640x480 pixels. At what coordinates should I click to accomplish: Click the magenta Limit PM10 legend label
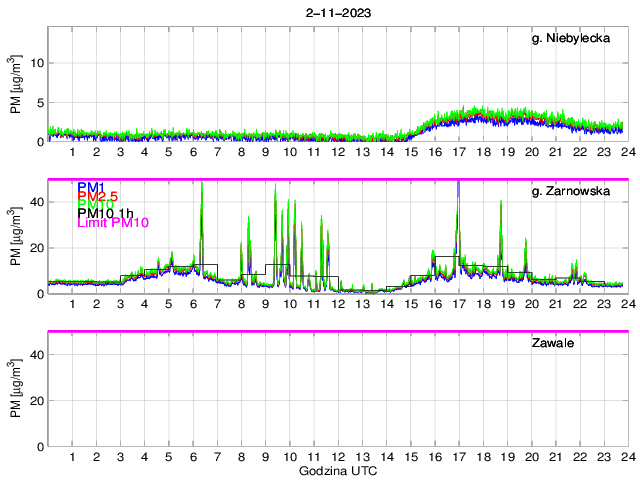[113, 223]
